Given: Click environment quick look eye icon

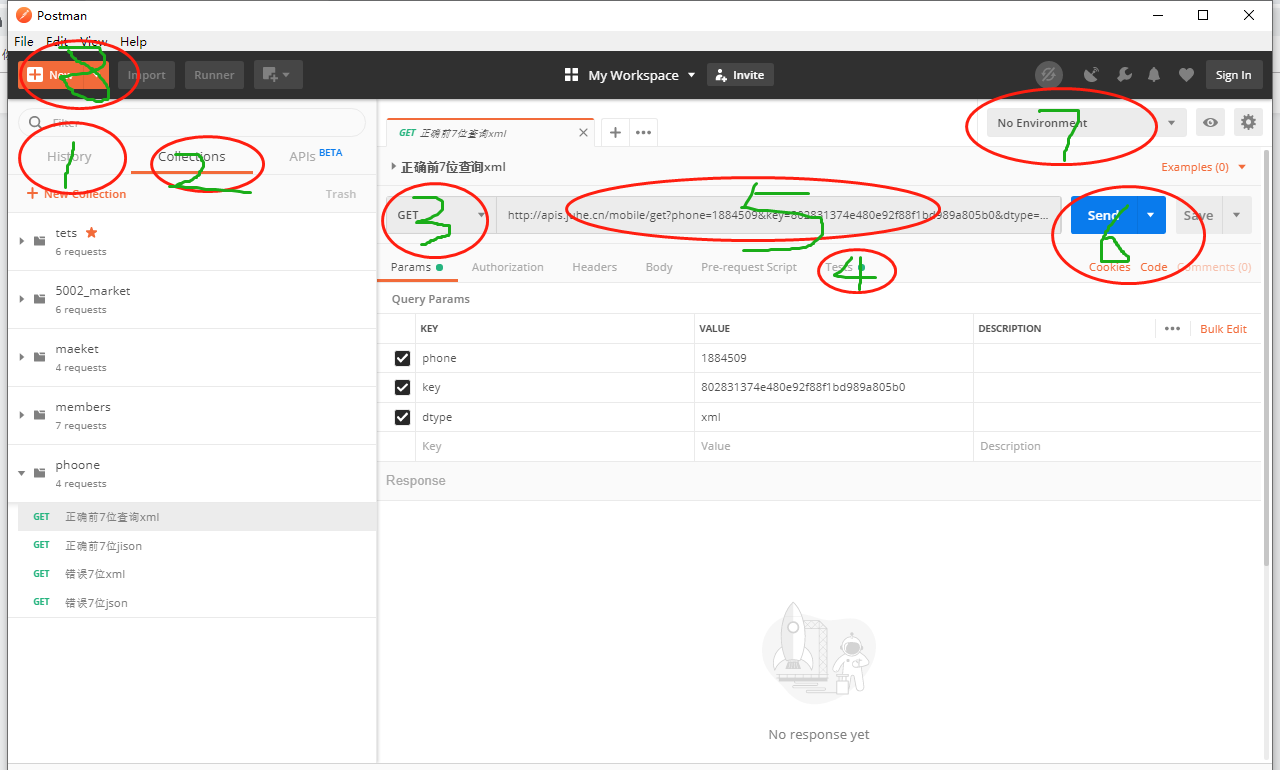Looking at the screenshot, I should (1211, 123).
